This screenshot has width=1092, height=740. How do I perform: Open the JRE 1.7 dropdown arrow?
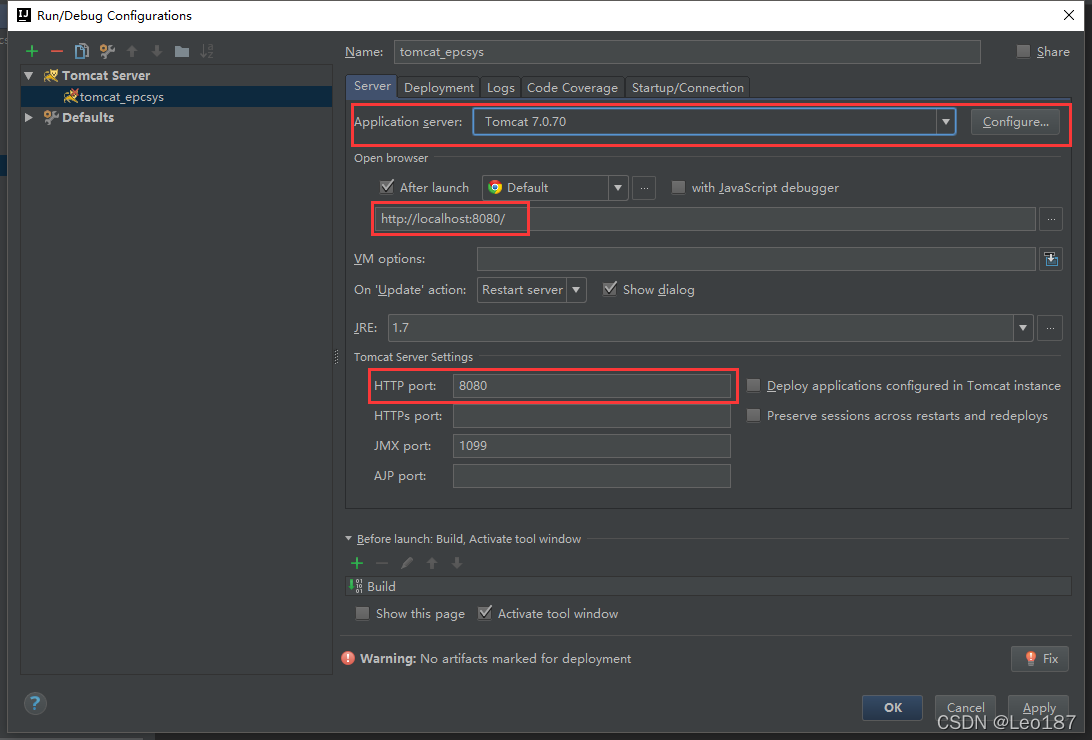point(1022,328)
